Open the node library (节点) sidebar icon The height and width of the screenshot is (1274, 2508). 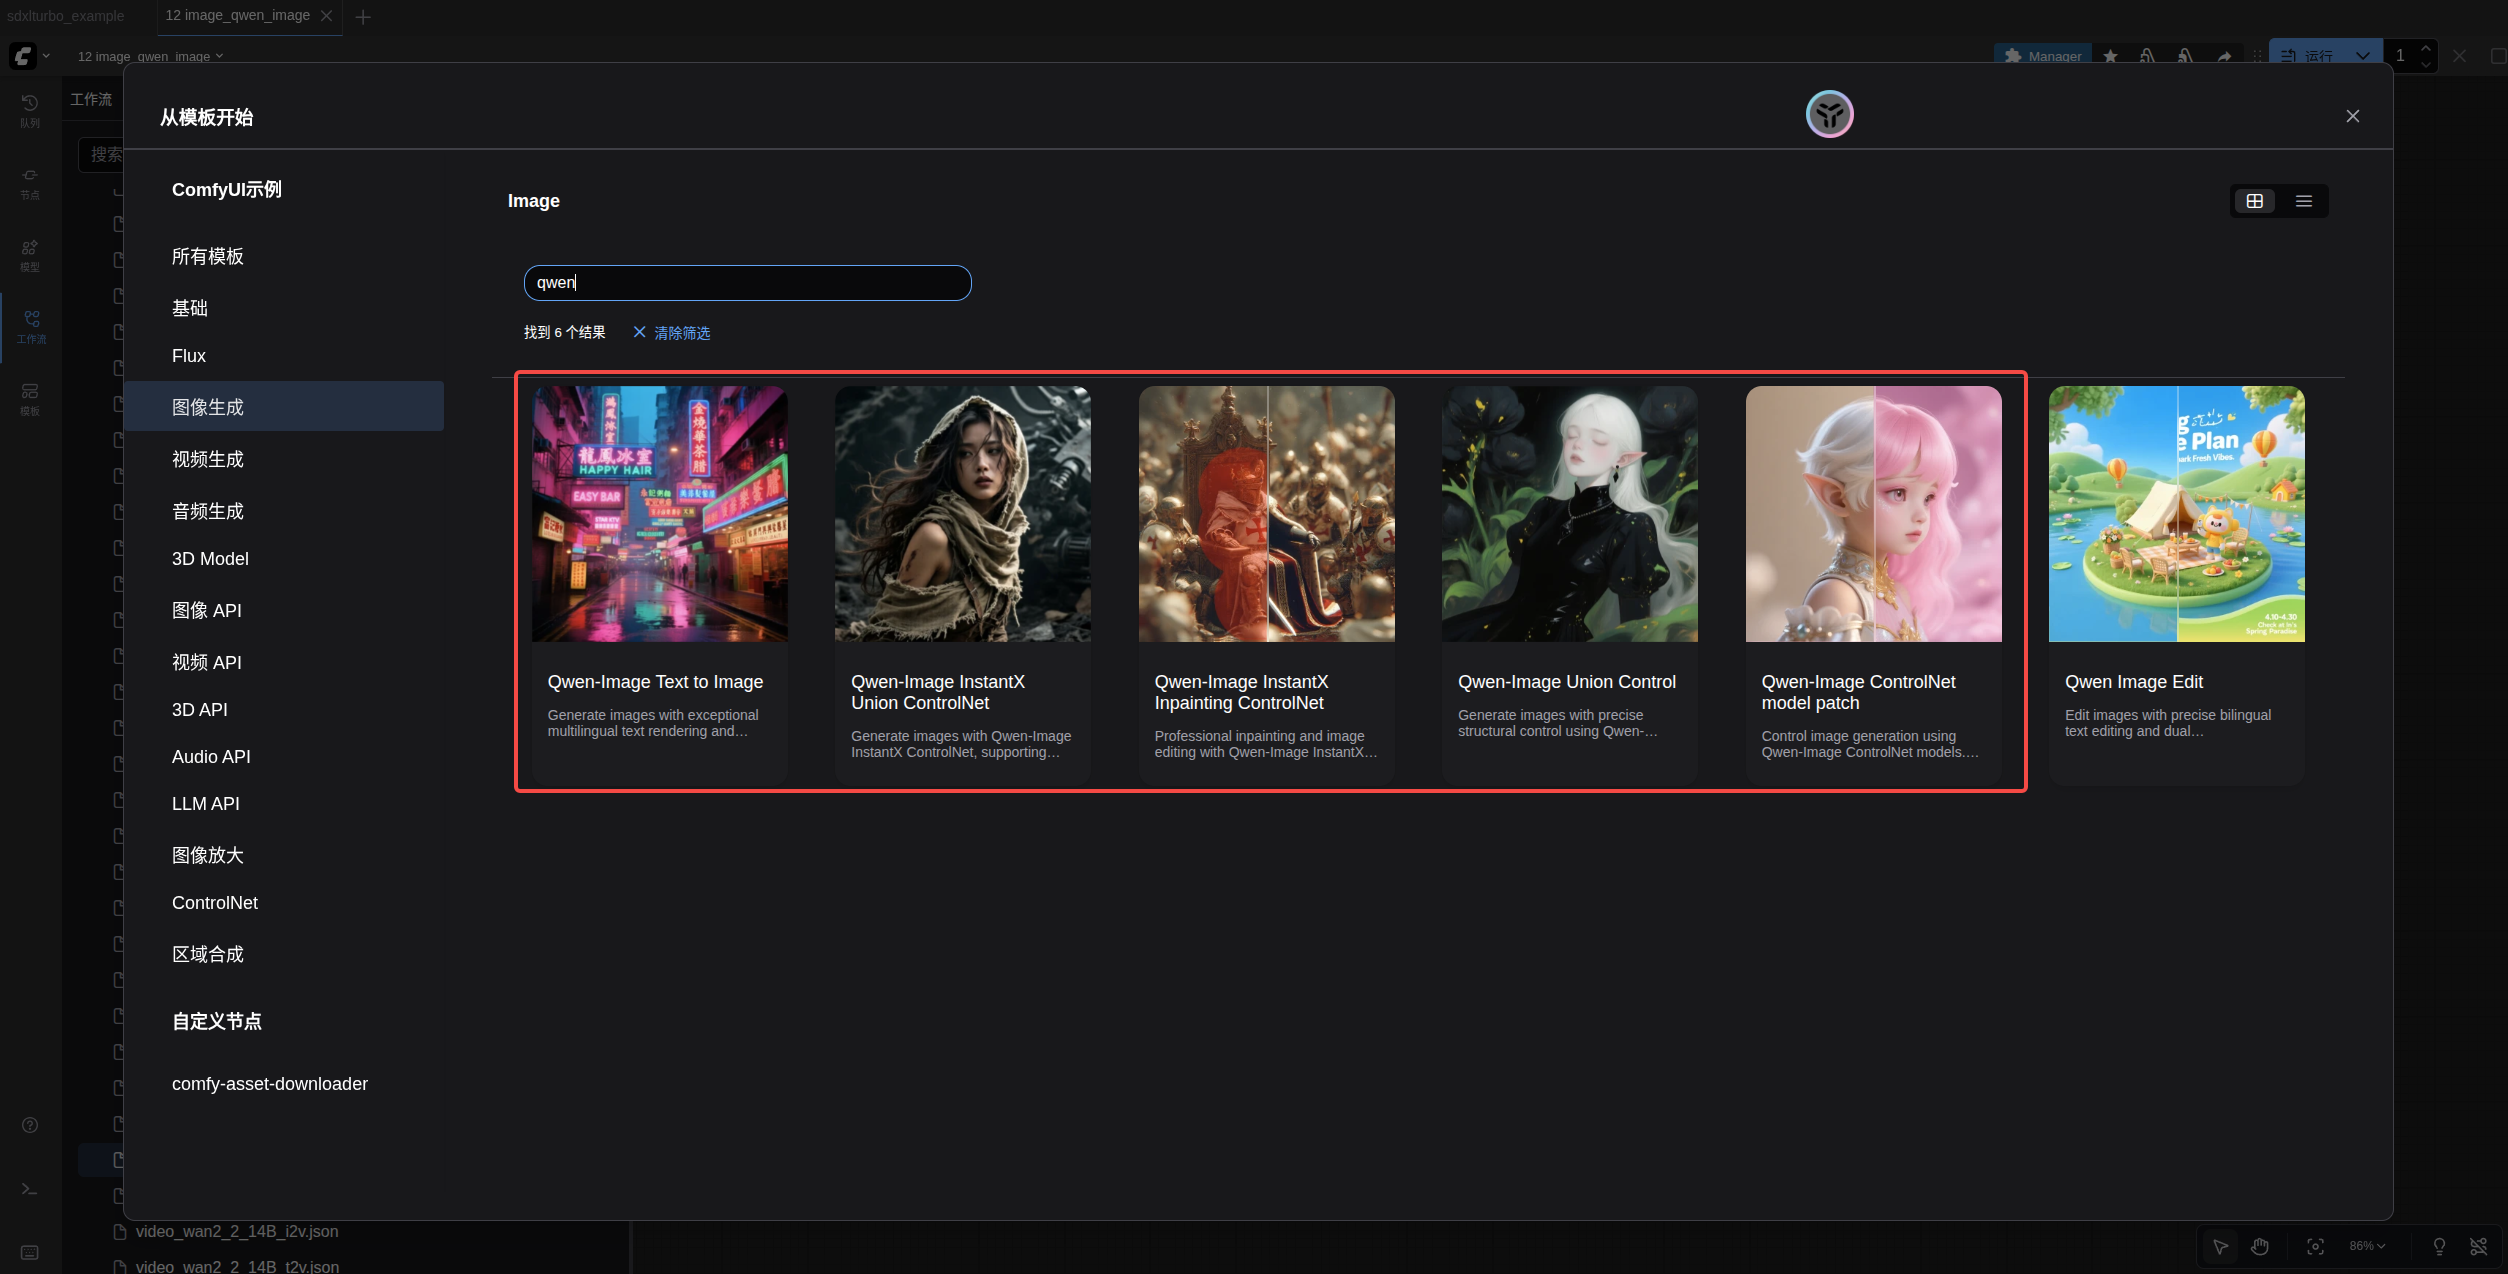(30, 183)
